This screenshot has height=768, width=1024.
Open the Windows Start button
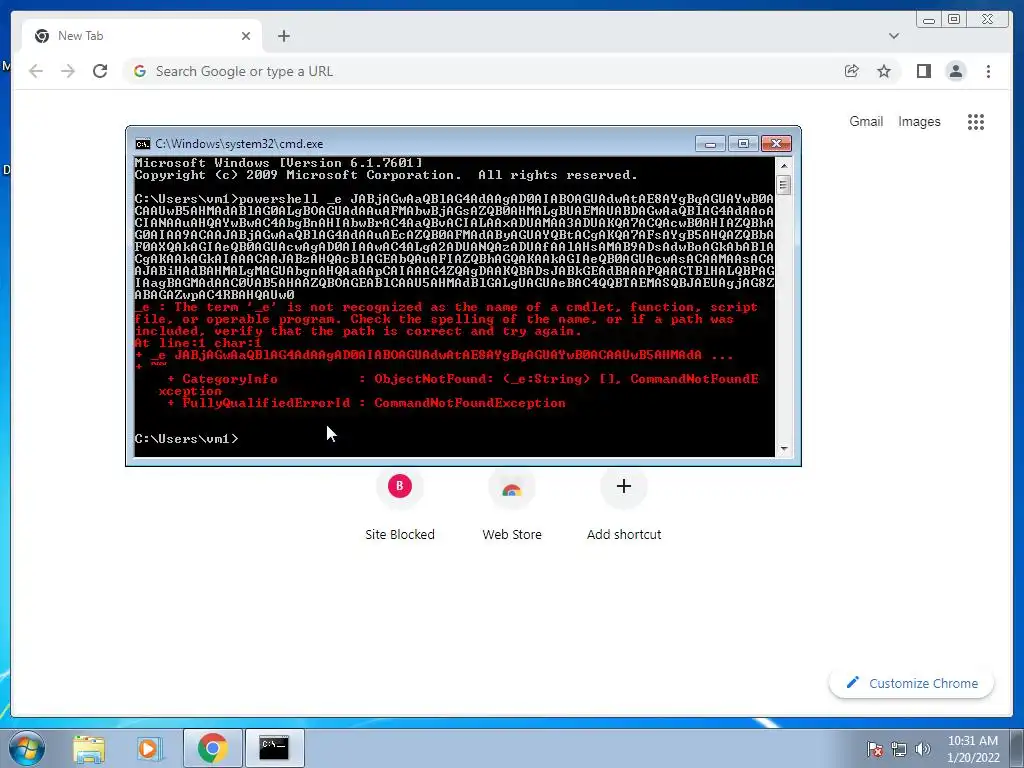click(x=26, y=748)
